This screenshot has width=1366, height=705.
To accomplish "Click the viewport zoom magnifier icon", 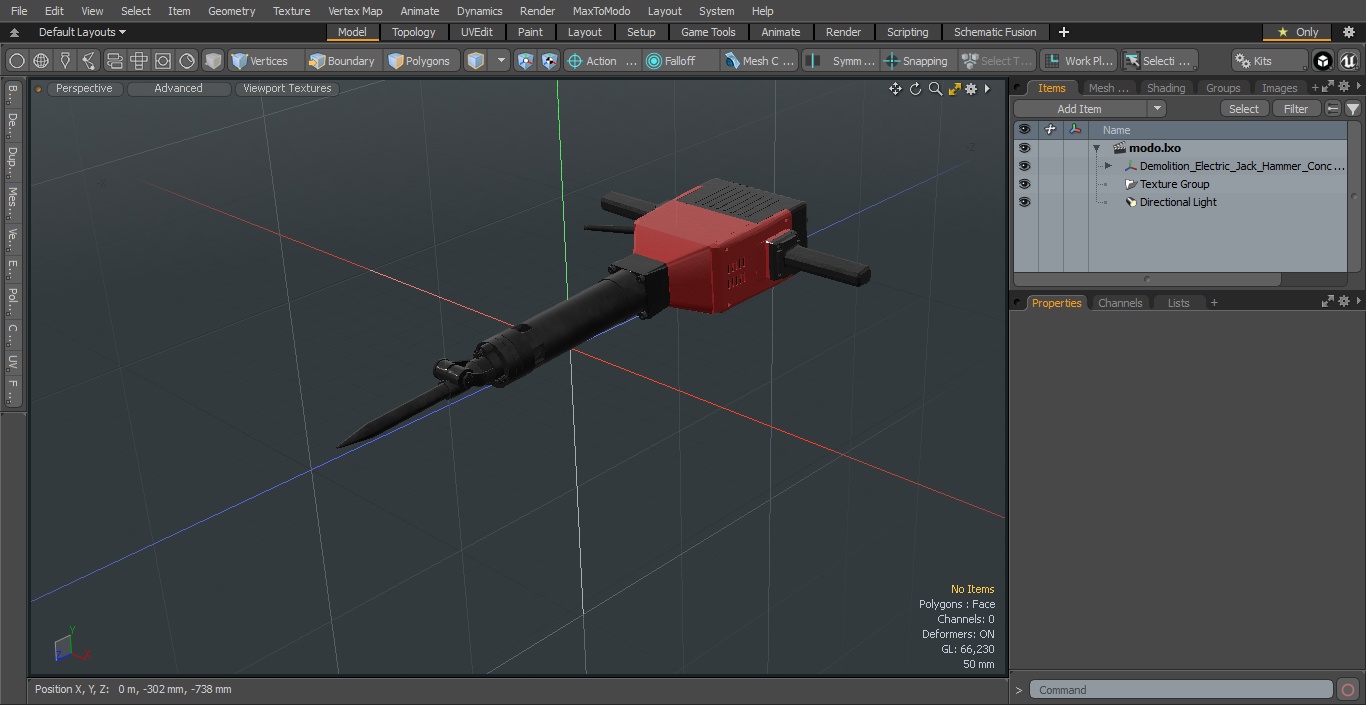I will coord(935,89).
